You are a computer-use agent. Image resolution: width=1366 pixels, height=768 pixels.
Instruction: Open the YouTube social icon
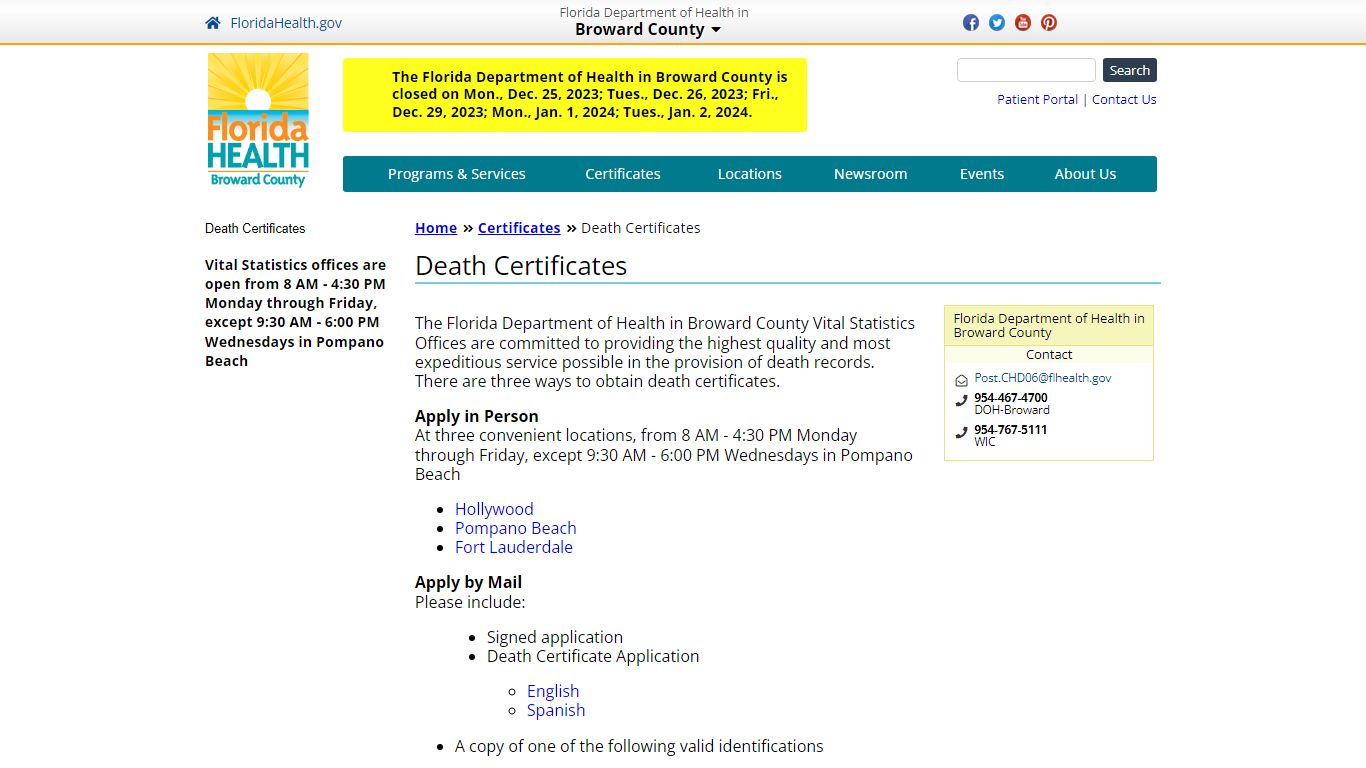point(1023,23)
